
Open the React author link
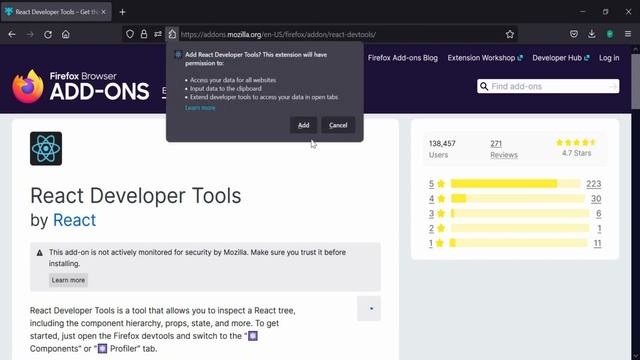(74, 220)
